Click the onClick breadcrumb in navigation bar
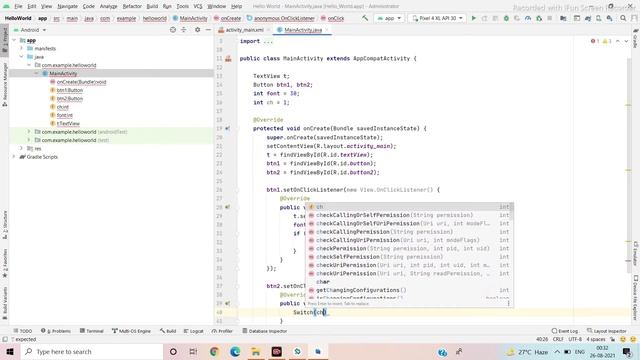640x360 pixels. (x=336, y=18)
